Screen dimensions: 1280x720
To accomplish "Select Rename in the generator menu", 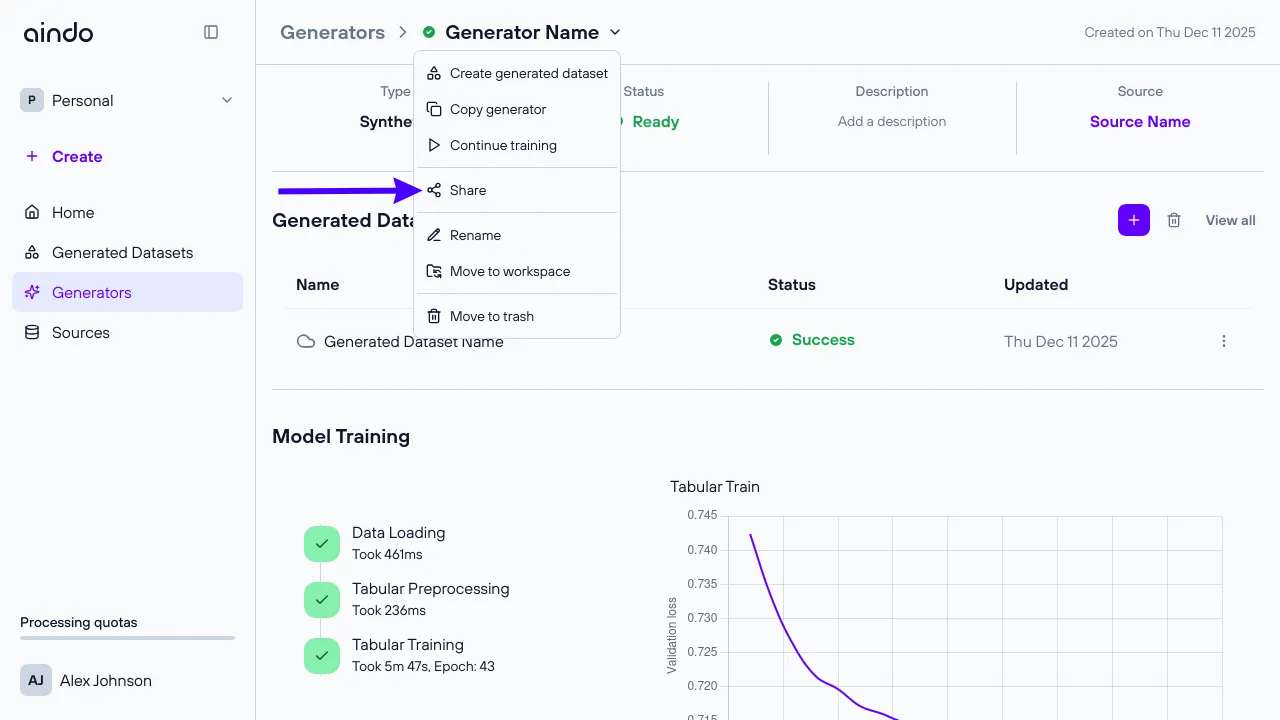I will click(475, 235).
